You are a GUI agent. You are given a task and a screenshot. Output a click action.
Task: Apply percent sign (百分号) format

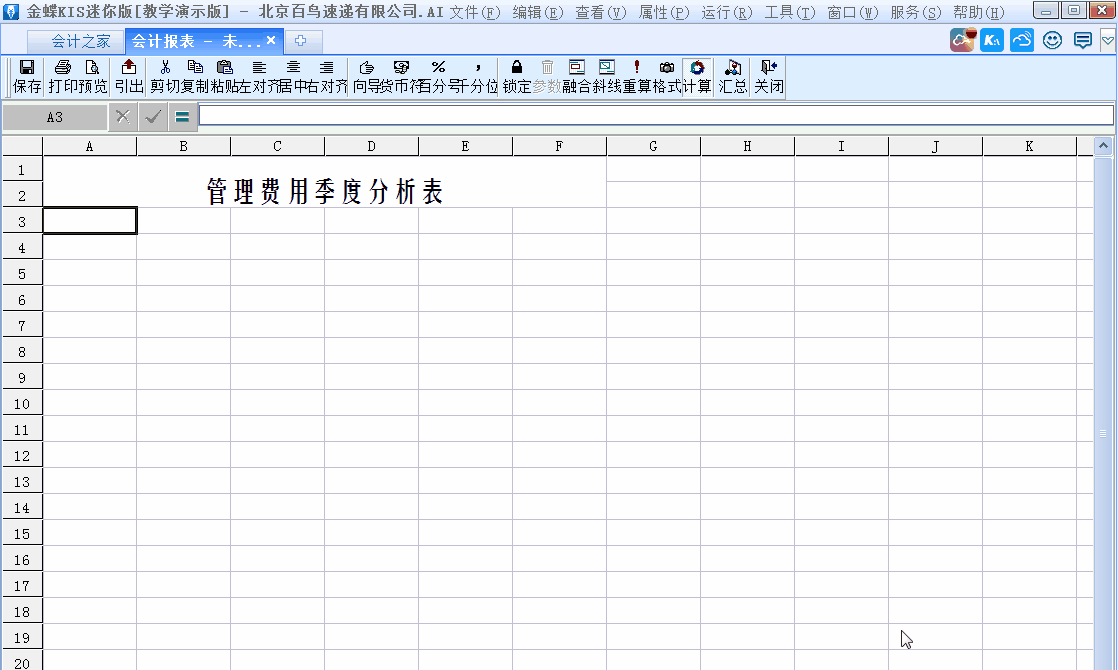click(438, 68)
